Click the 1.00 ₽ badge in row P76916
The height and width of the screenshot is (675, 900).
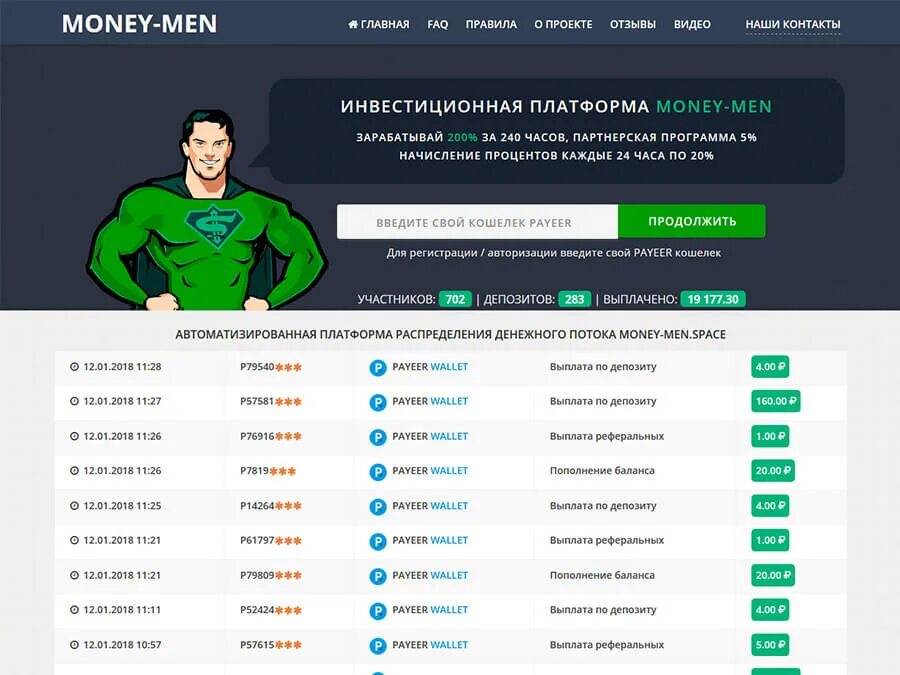tap(770, 436)
